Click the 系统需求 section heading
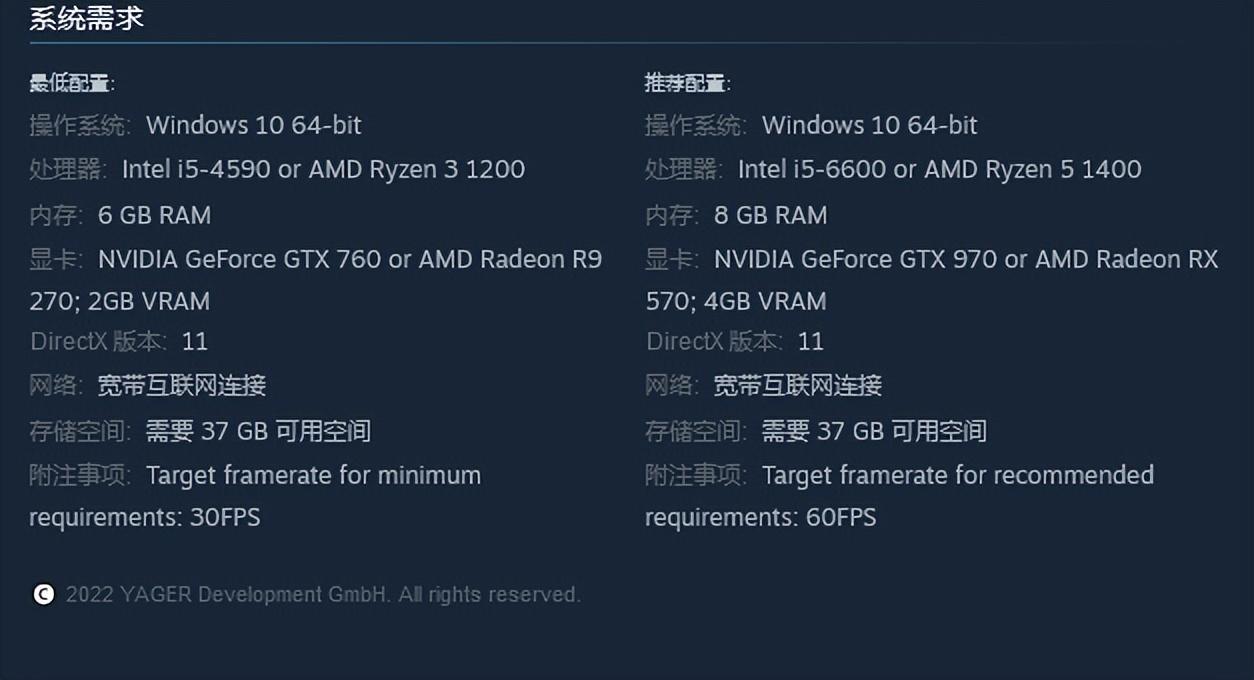Viewport: 1254px width, 680px height. coord(86,18)
